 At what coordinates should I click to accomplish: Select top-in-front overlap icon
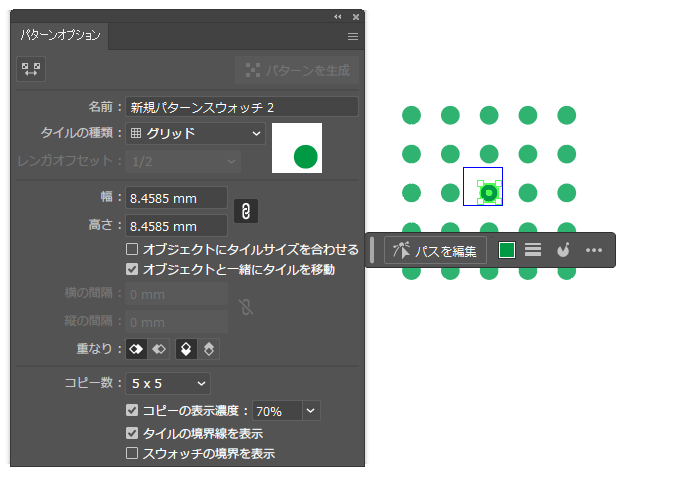(187, 349)
